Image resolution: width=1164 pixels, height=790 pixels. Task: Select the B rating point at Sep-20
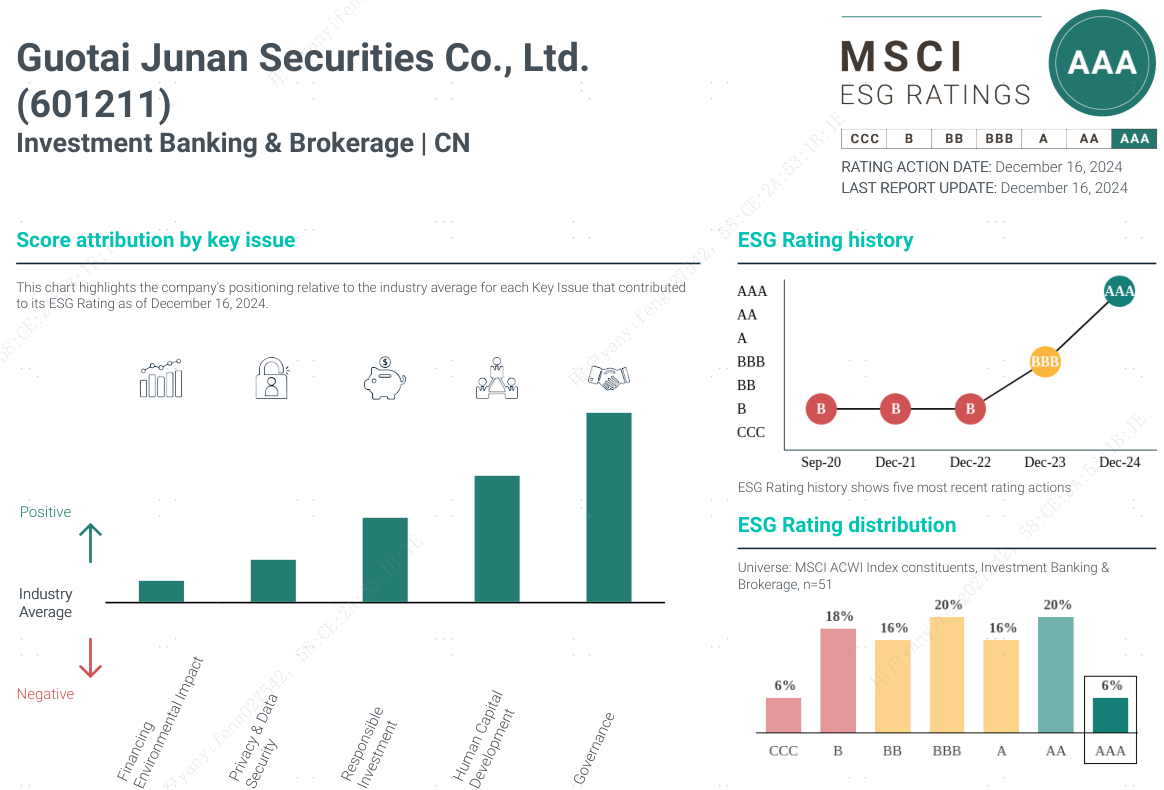coord(821,409)
